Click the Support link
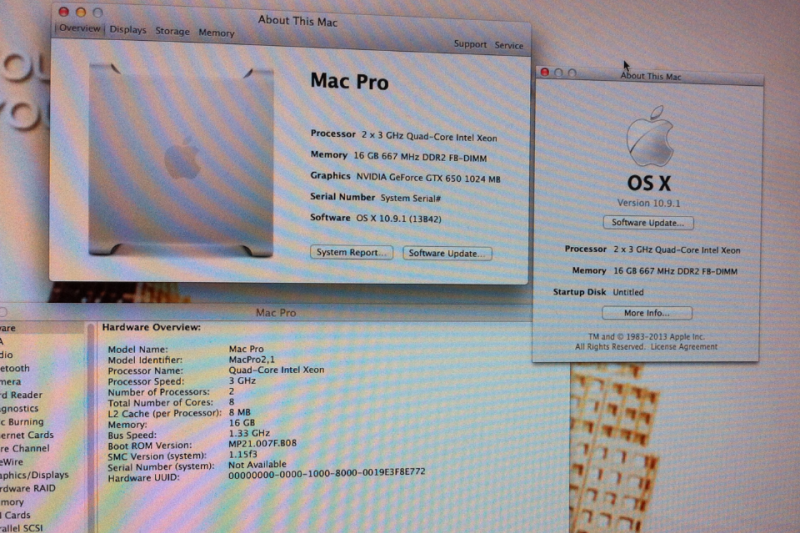Image resolution: width=800 pixels, height=533 pixels. (470, 44)
